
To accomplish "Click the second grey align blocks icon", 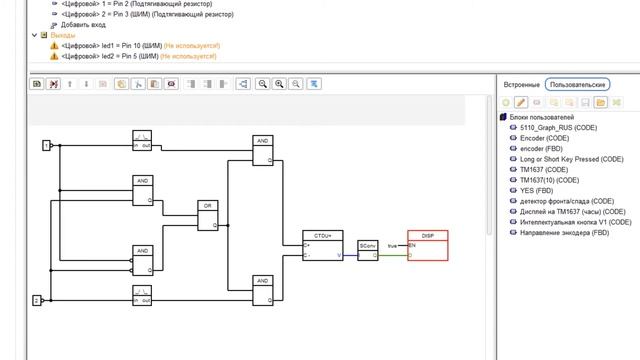I will click(207, 84).
